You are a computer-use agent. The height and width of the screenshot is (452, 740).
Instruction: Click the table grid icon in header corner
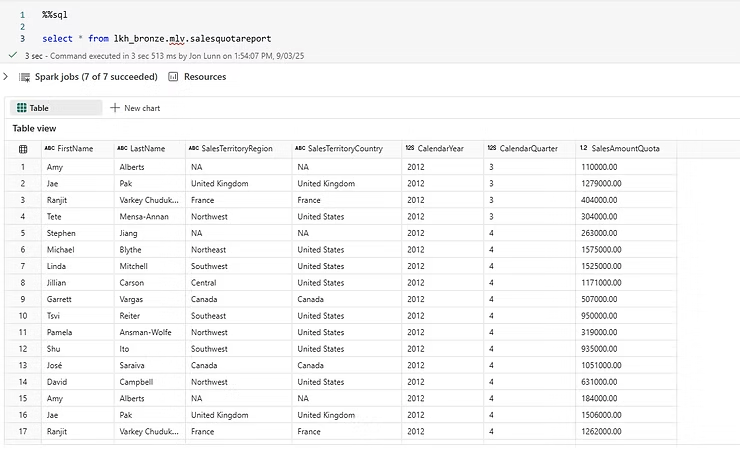click(x=23, y=149)
